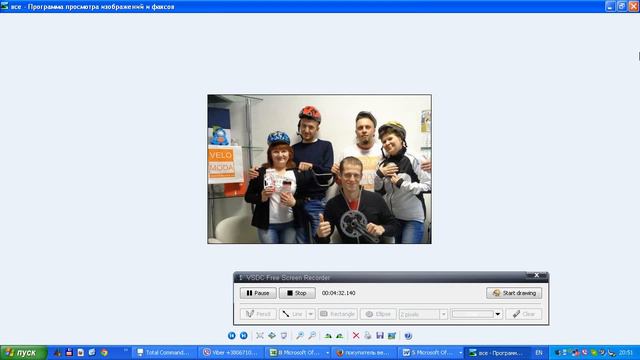Rotate image counterclockwise icon
Screen dimensions: 640x360
pyautogui.click(x=340, y=336)
